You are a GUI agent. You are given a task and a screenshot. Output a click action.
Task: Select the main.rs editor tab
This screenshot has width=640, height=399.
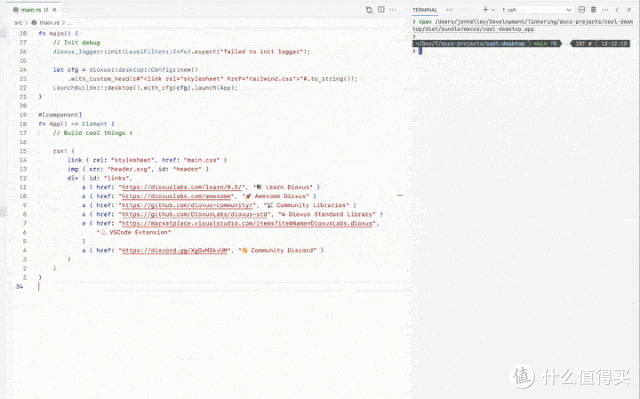click(x=34, y=9)
